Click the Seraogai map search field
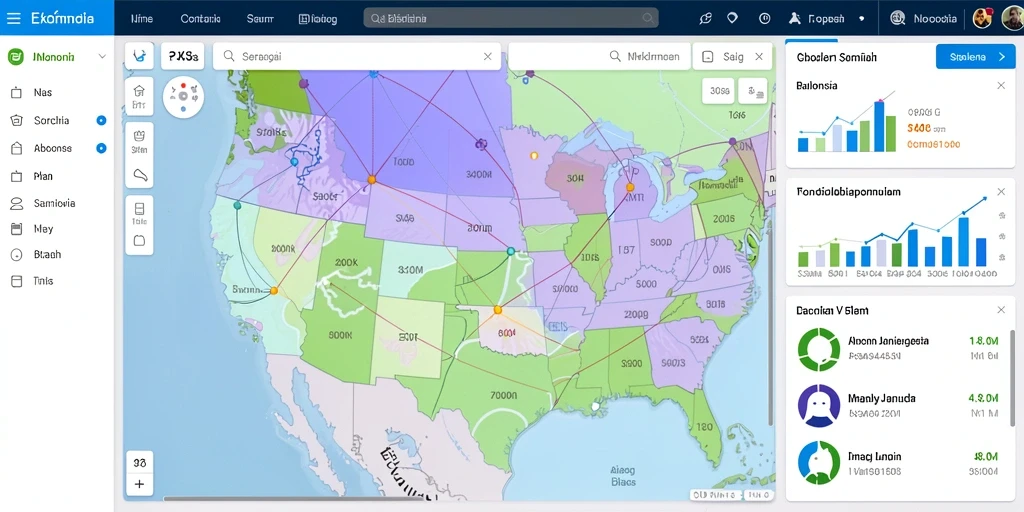Screen dimensions: 1024x512 point(362,57)
